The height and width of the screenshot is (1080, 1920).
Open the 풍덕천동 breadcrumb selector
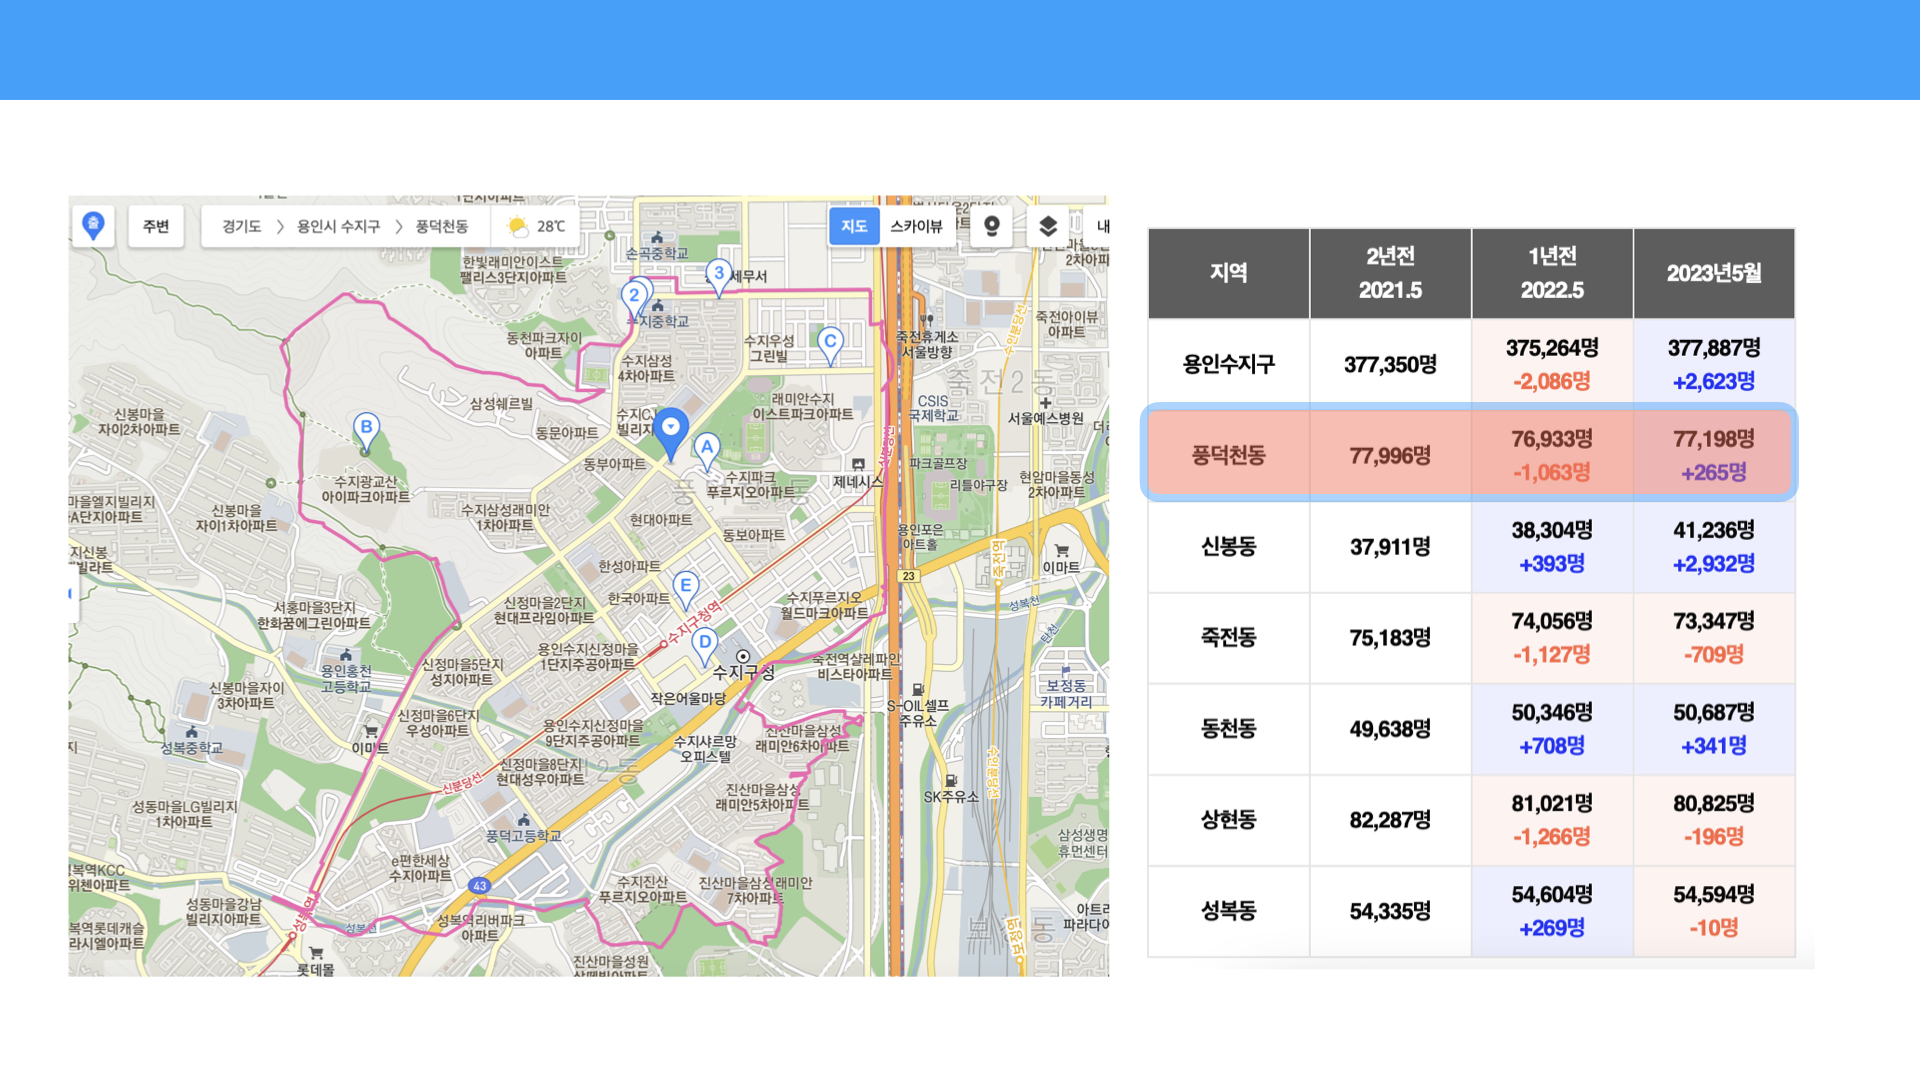[x=442, y=227]
